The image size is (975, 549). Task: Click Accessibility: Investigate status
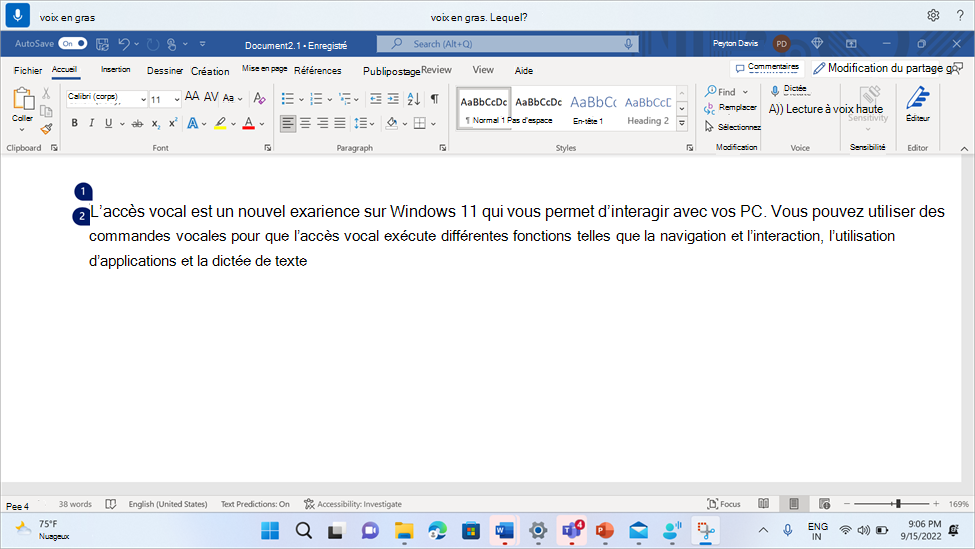(353, 504)
